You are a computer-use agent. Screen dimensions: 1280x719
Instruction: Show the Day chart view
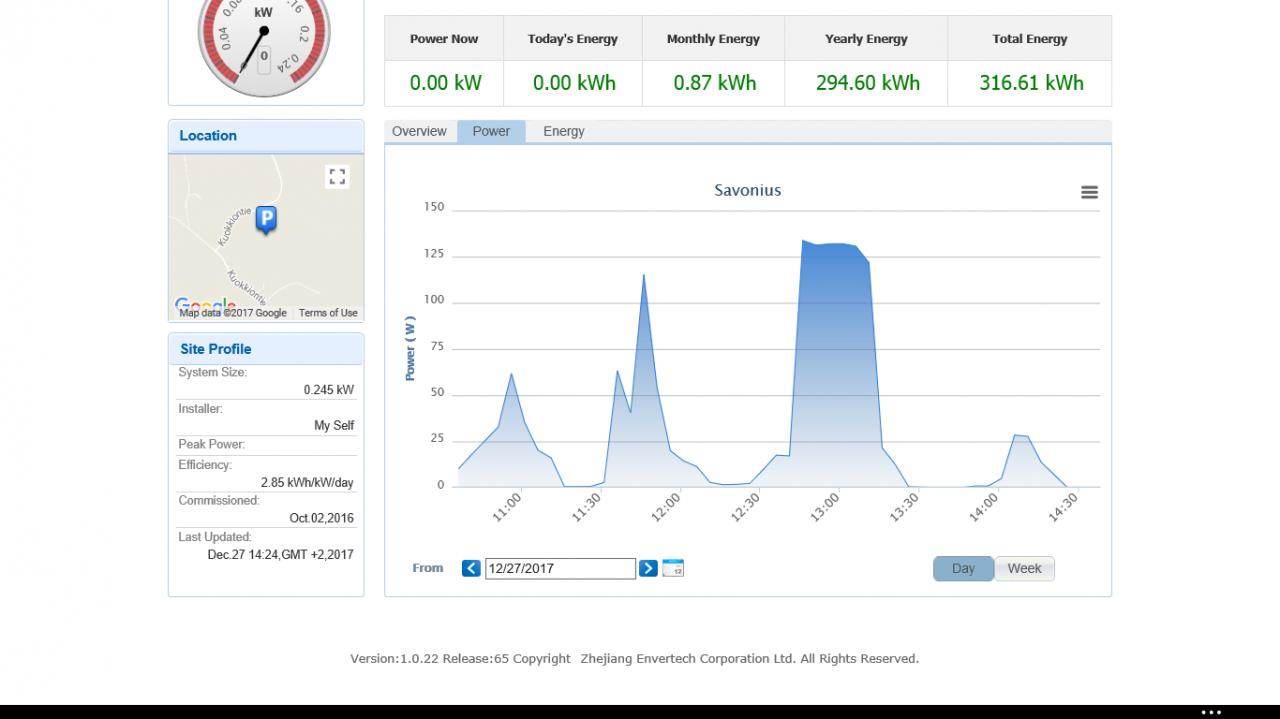pyautogui.click(x=963, y=568)
